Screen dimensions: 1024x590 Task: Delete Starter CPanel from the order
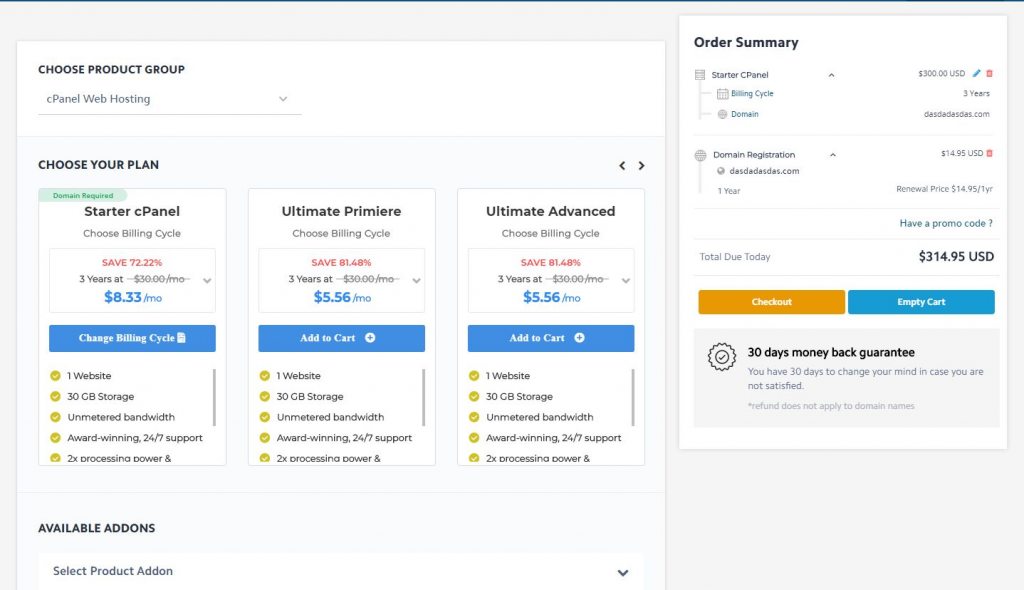pyautogui.click(x=990, y=74)
